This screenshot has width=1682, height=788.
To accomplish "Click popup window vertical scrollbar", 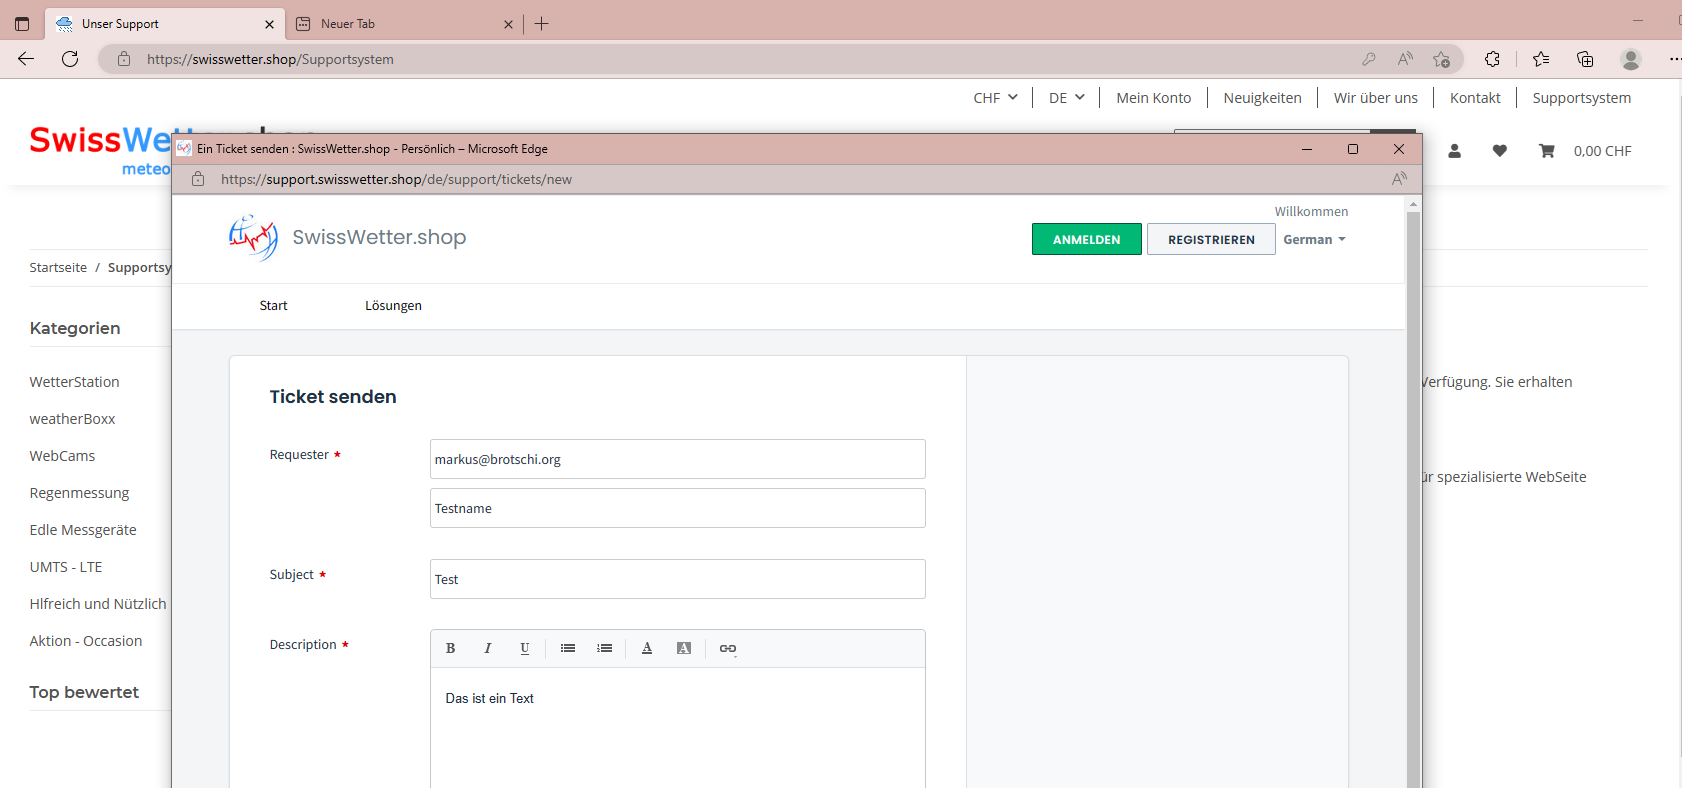I will pyautogui.click(x=1413, y=500).
